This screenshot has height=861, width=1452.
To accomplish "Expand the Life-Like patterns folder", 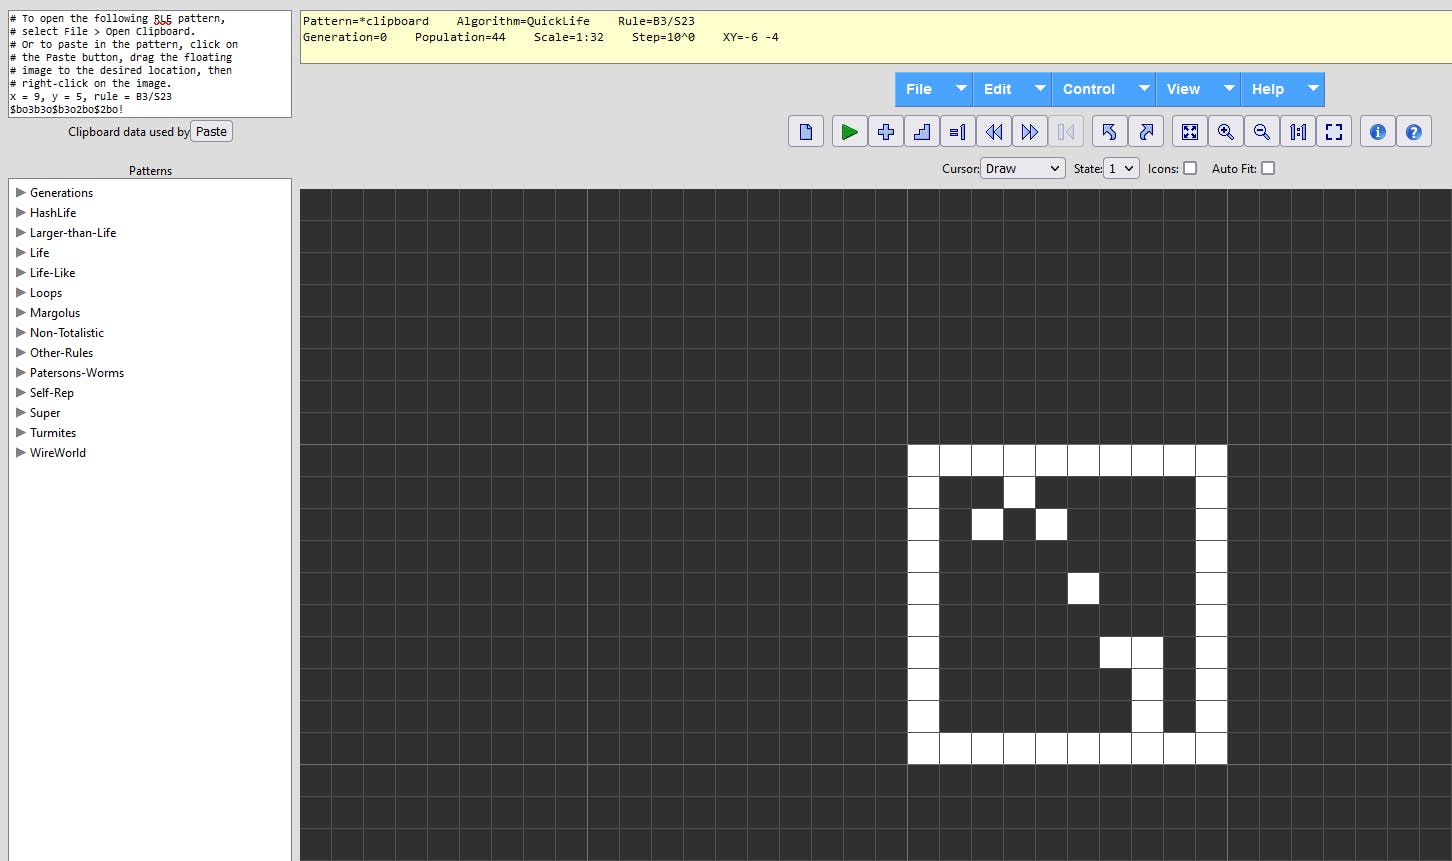I will coord(21,272).
